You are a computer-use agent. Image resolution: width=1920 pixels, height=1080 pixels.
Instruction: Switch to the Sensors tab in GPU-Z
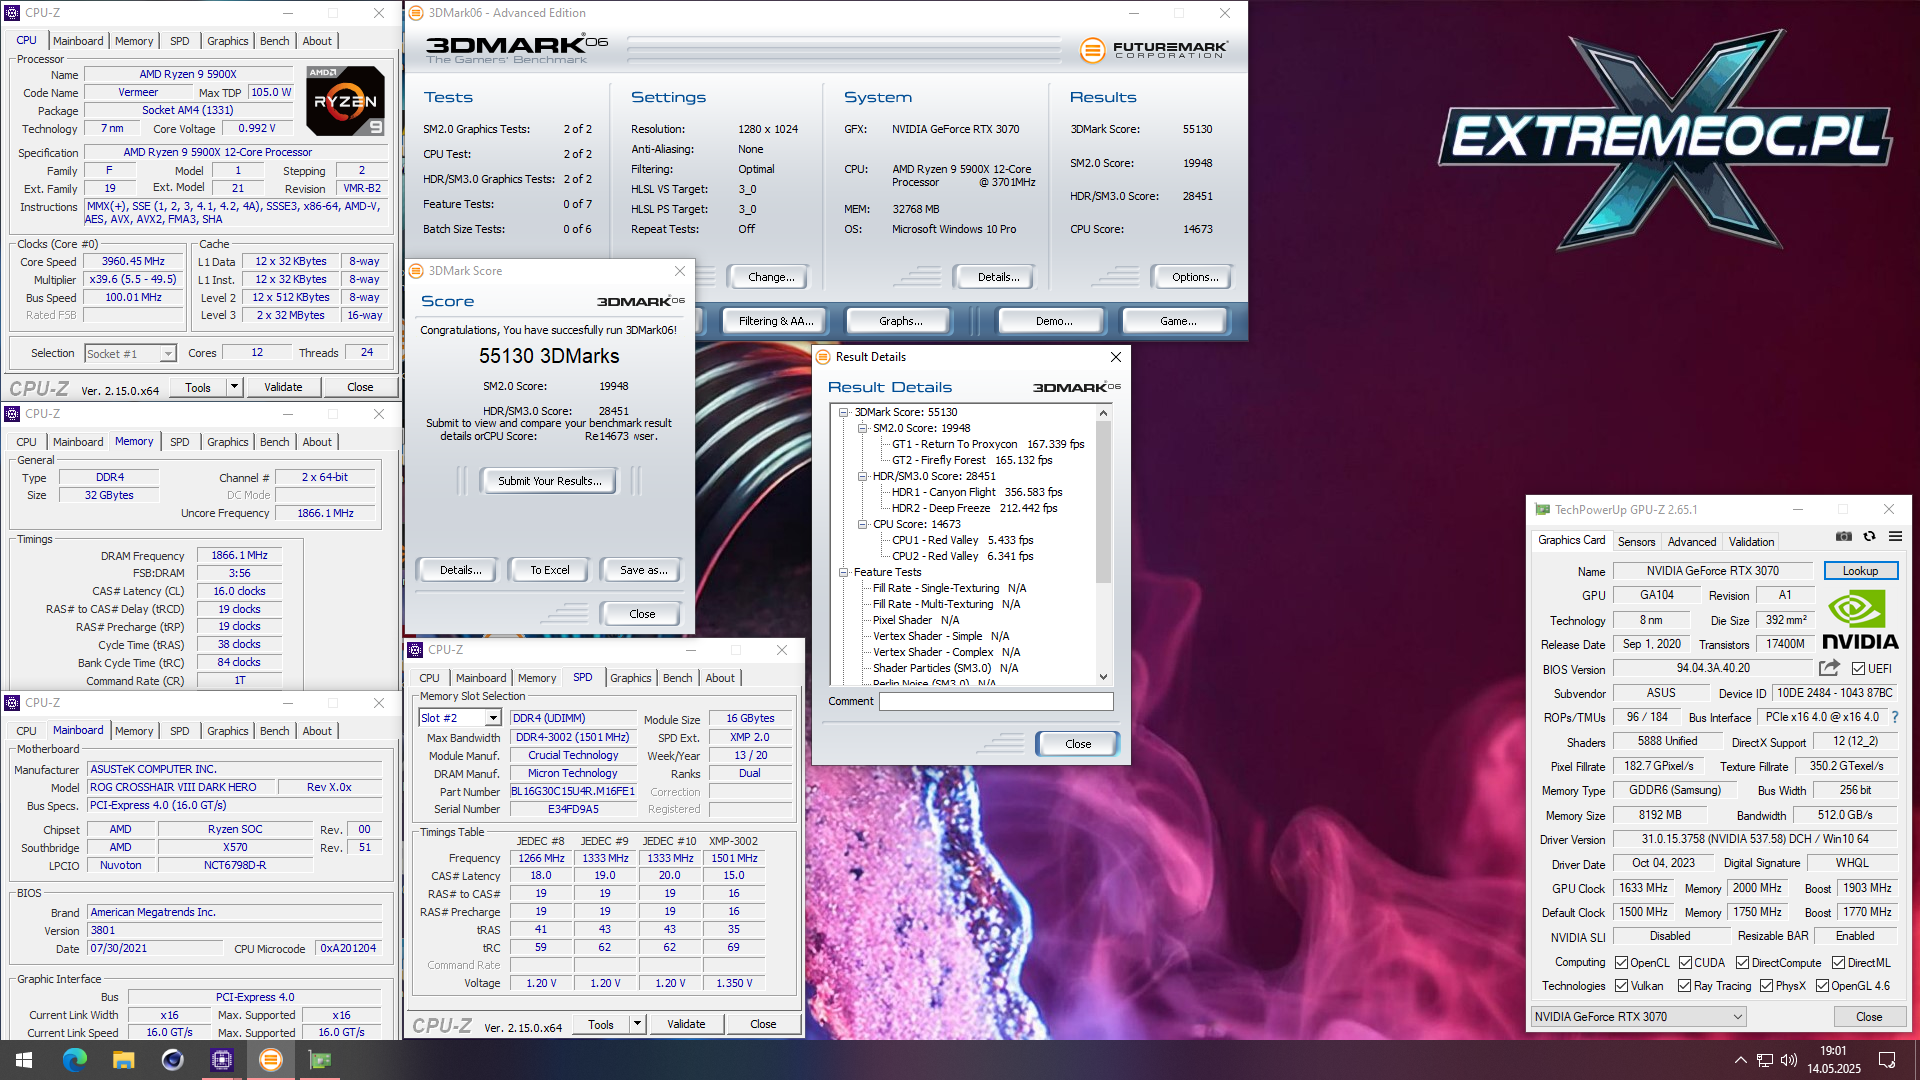(x=1636, y=542)
